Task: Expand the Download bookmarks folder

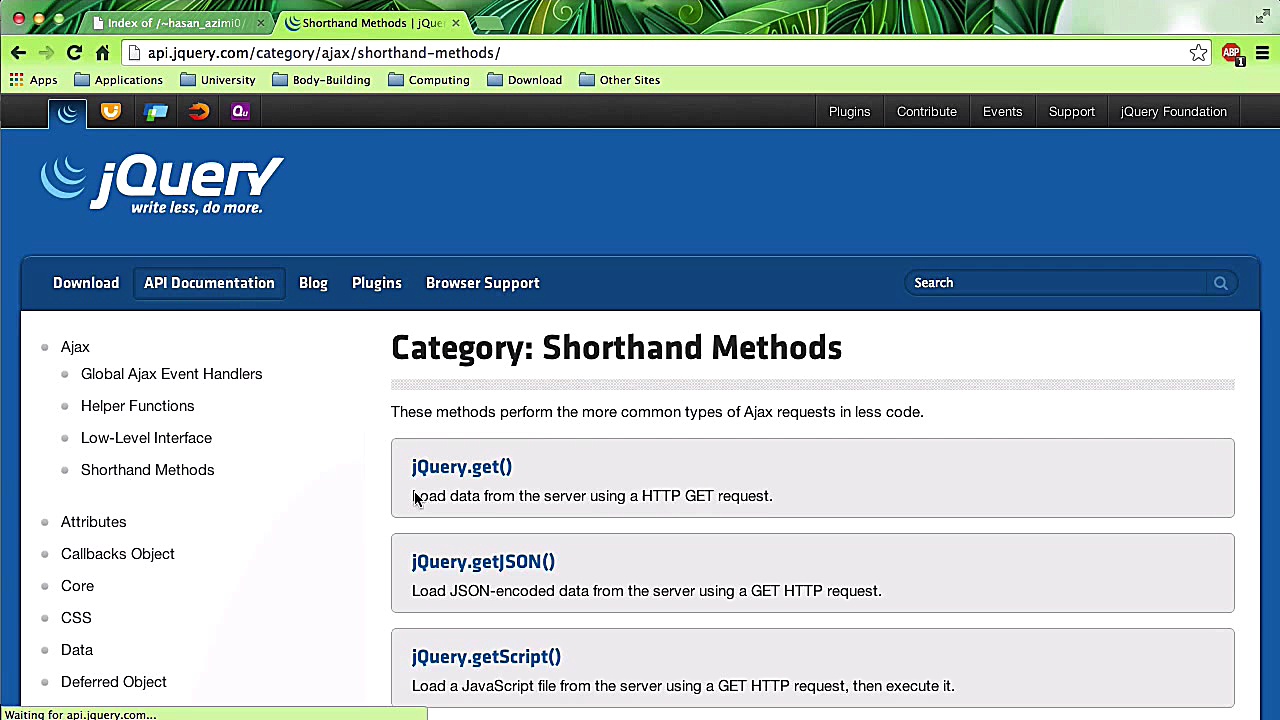Action: point(525,80)
